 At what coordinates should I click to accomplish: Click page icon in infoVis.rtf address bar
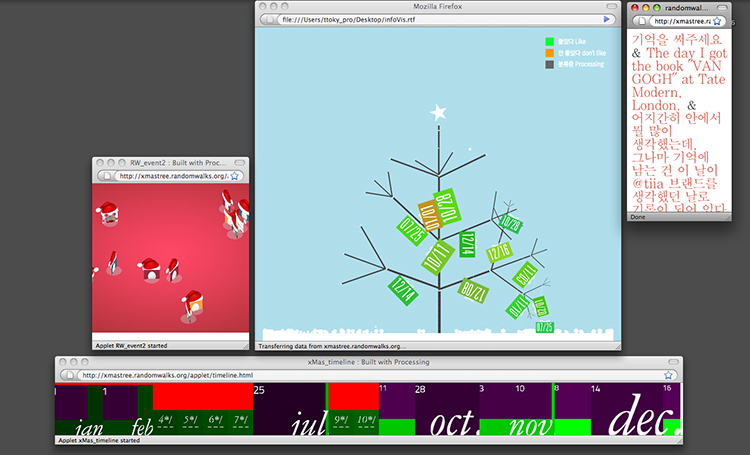coord(270,19)
